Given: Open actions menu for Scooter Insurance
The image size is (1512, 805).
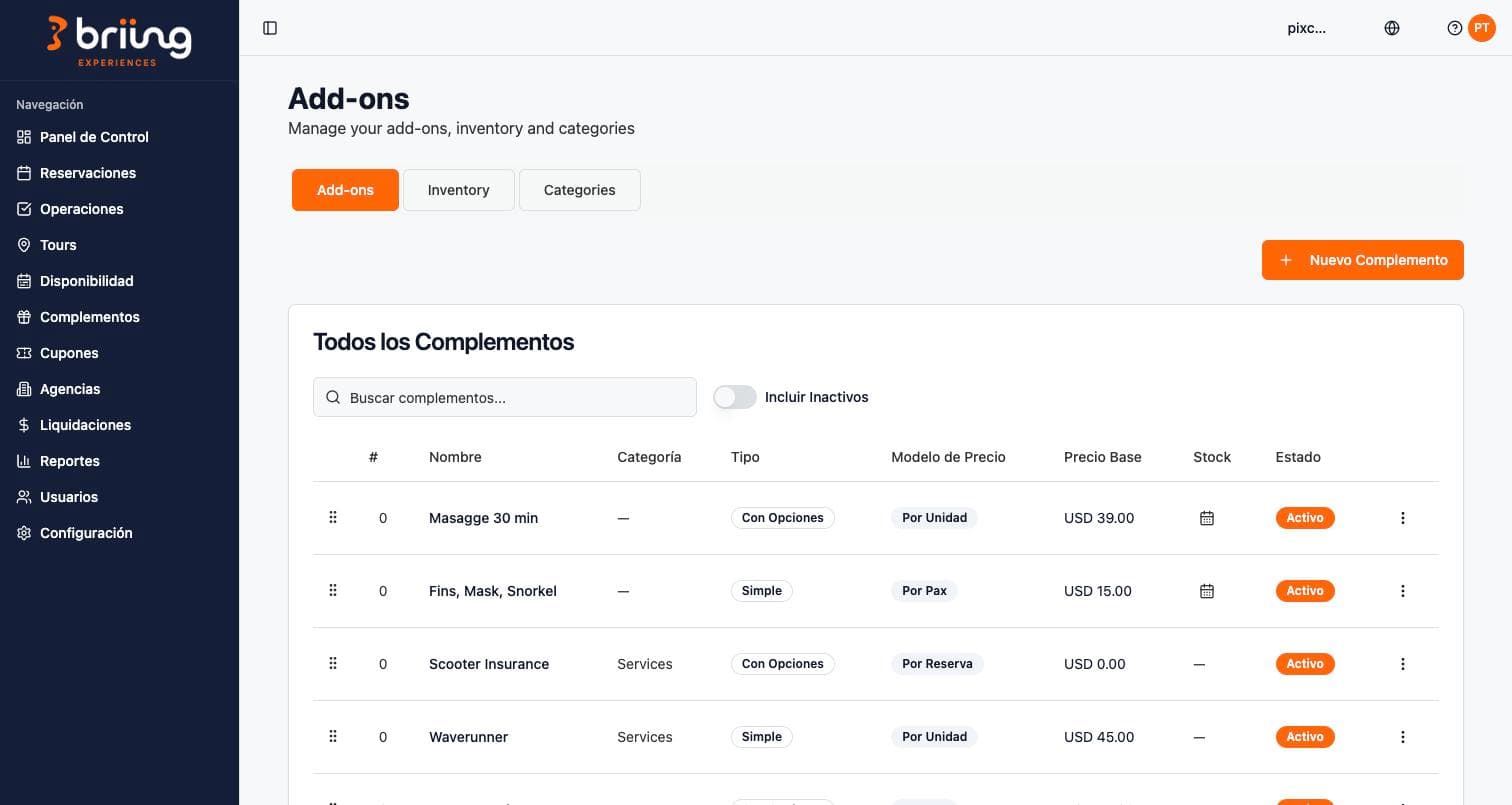Looking at the screenshot, I should click(1403, 664).
